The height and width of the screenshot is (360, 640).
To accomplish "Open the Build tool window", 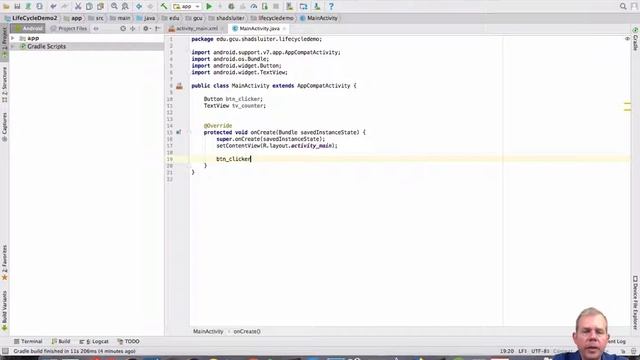I will click(61, 341).
